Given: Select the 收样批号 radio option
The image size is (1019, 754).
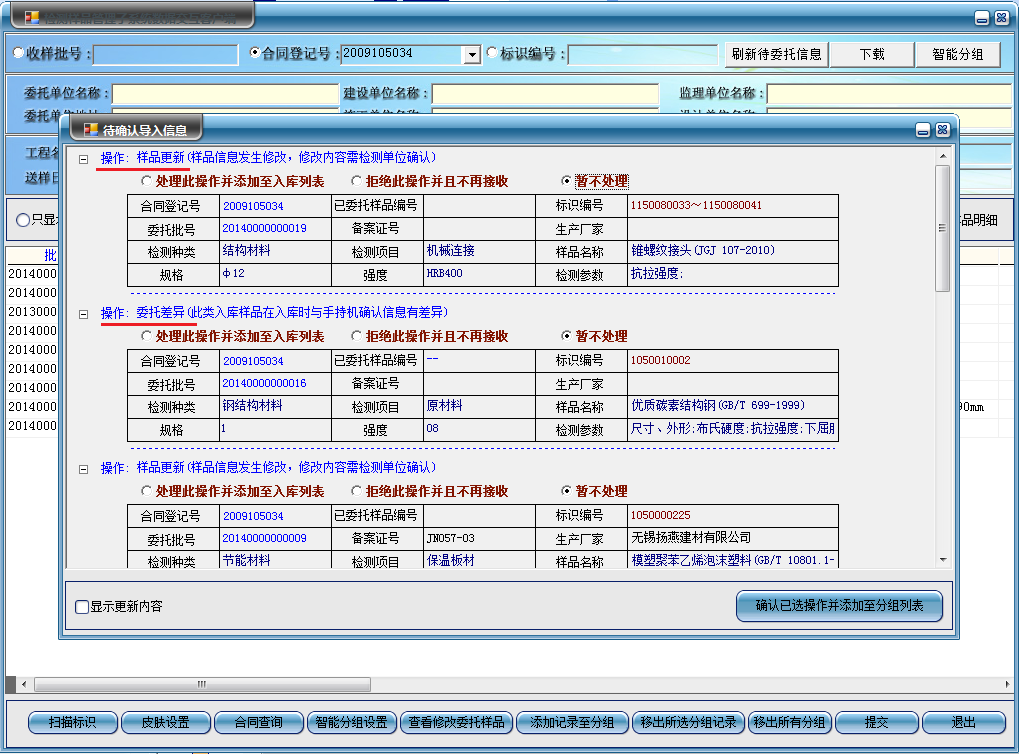Looking at the screenshot, I should pyautogui.click(x=18, y=53).
